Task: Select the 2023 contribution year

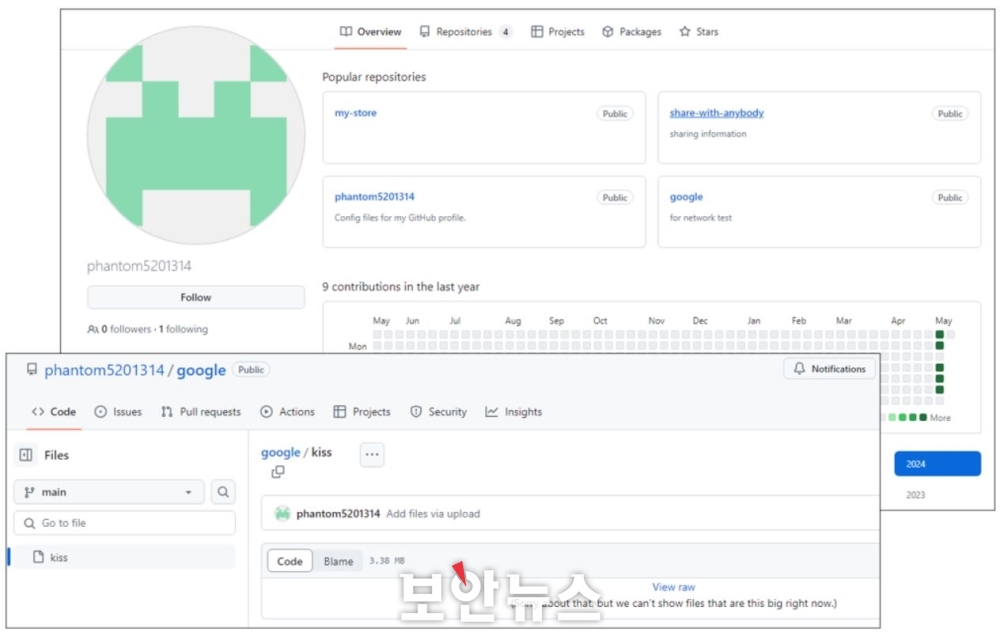Action: pos(916,495)
